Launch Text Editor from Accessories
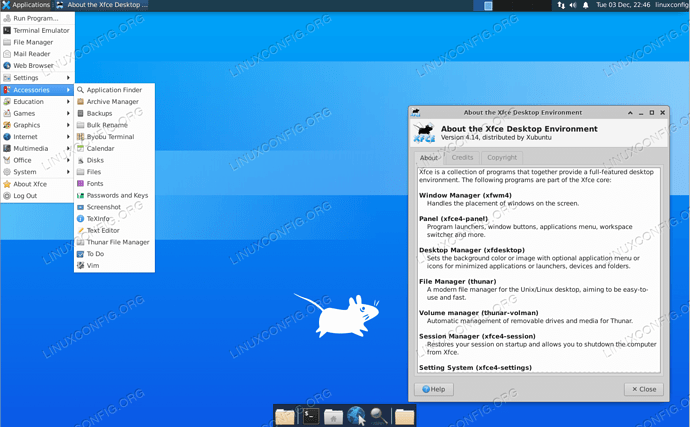This screenshot has height=427, width=690. (x=114, y=230)
